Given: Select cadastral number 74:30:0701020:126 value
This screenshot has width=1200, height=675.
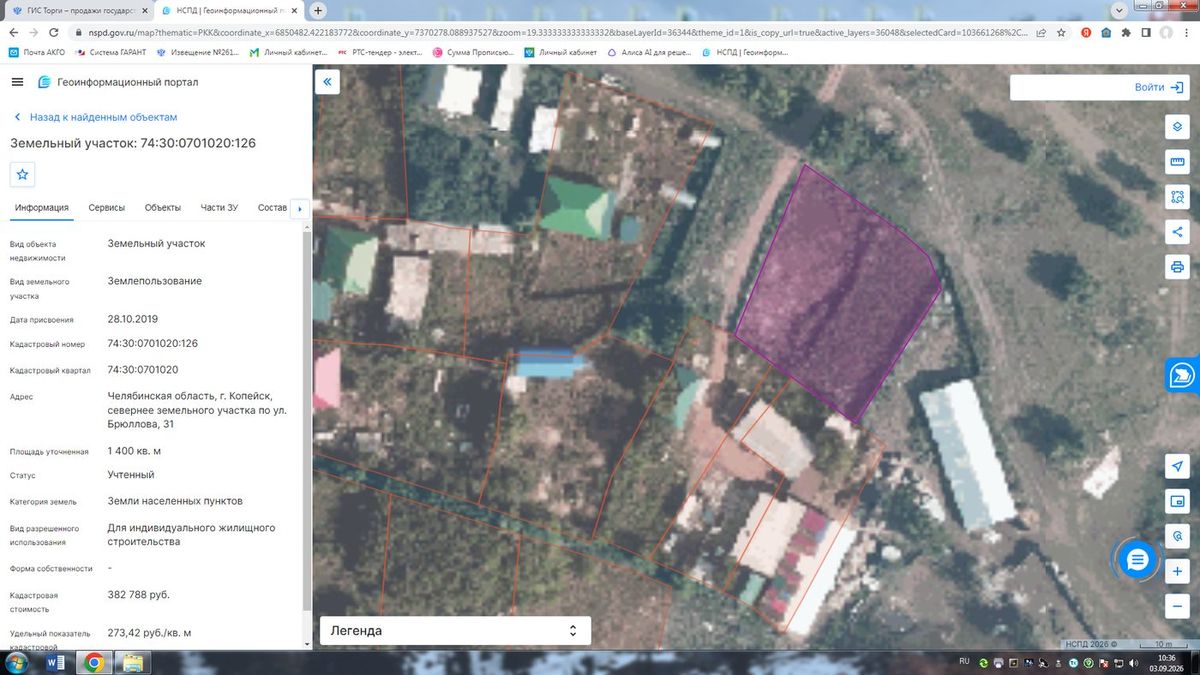Looking at the screenshot, I should [153, 343].
